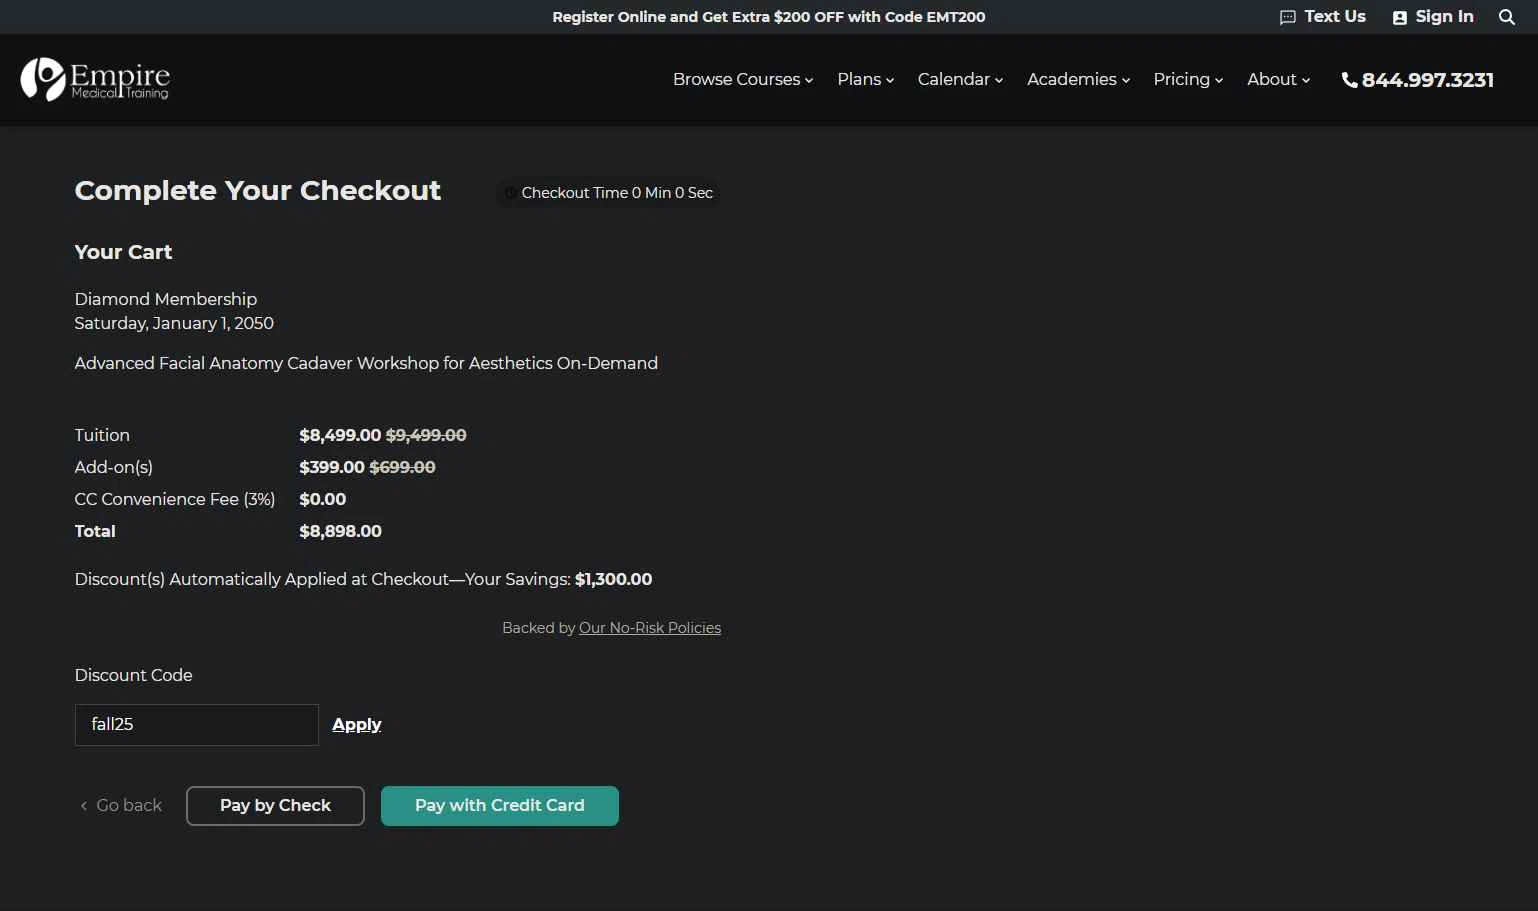Expand the Pricing dropdown arrow
The width and height of the screenshot is (1538, 911).
tap(1219, 80)
